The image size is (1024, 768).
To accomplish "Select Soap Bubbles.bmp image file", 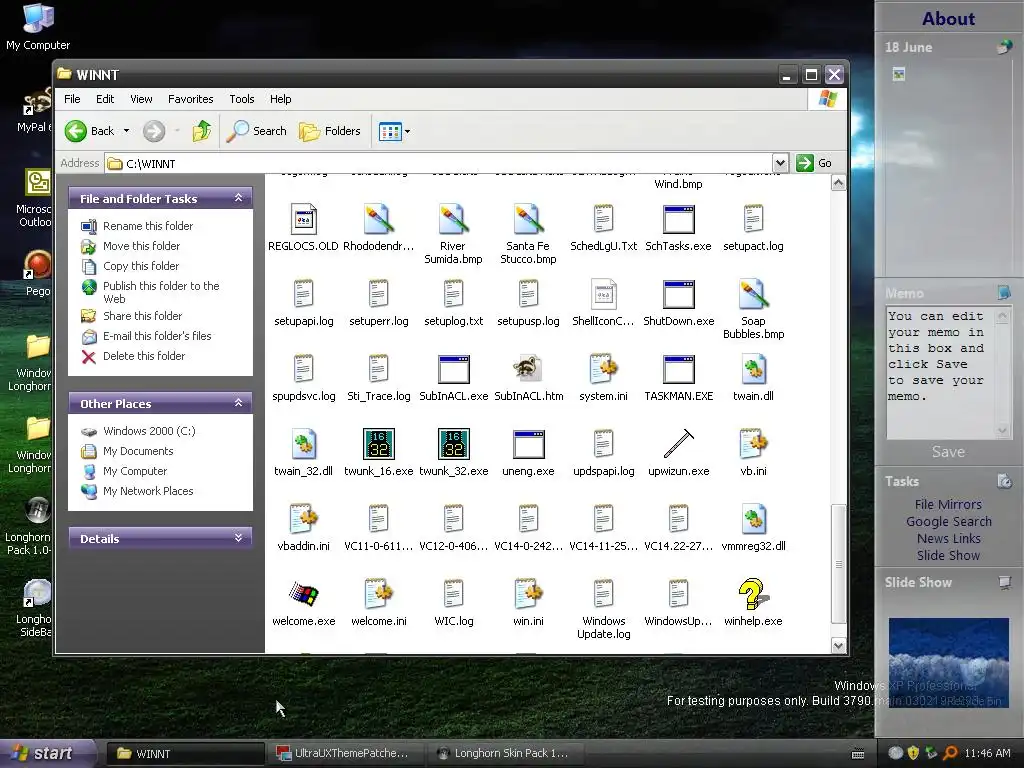I will tap(753, 295).
